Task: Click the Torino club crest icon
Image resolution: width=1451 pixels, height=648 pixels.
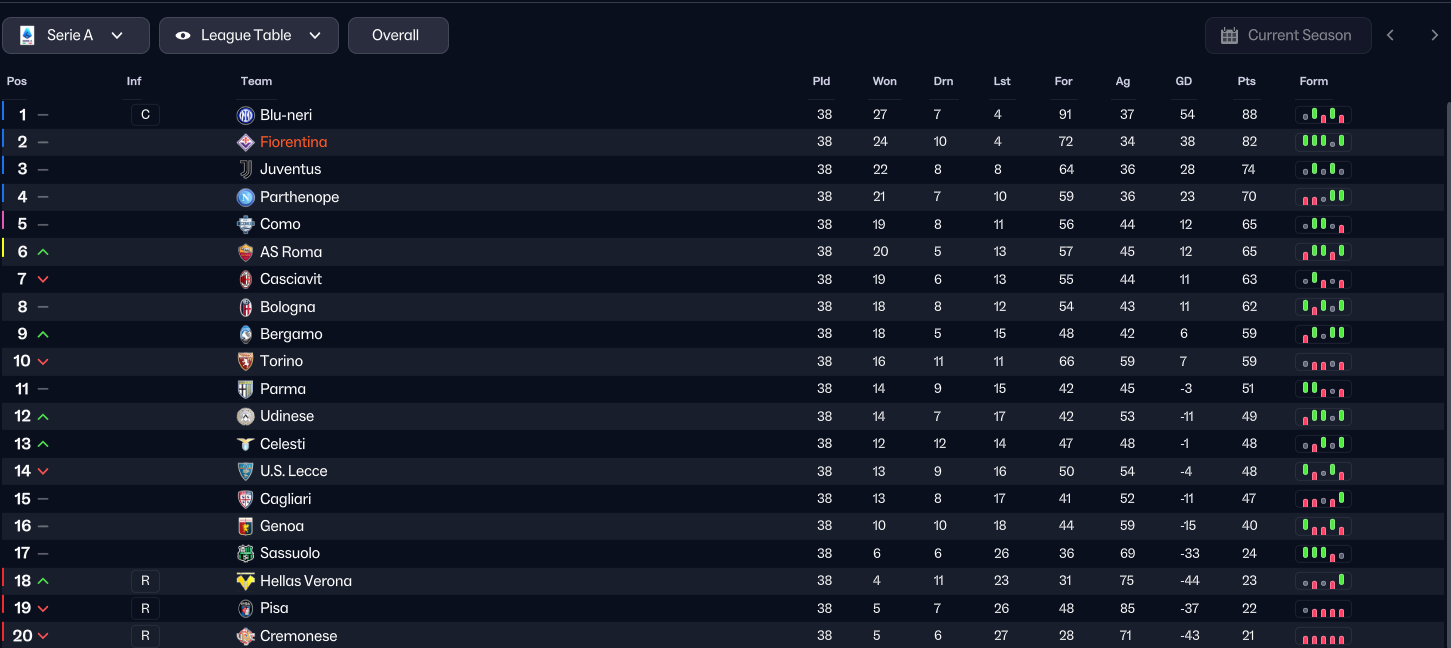Action: tap(245, 361)
